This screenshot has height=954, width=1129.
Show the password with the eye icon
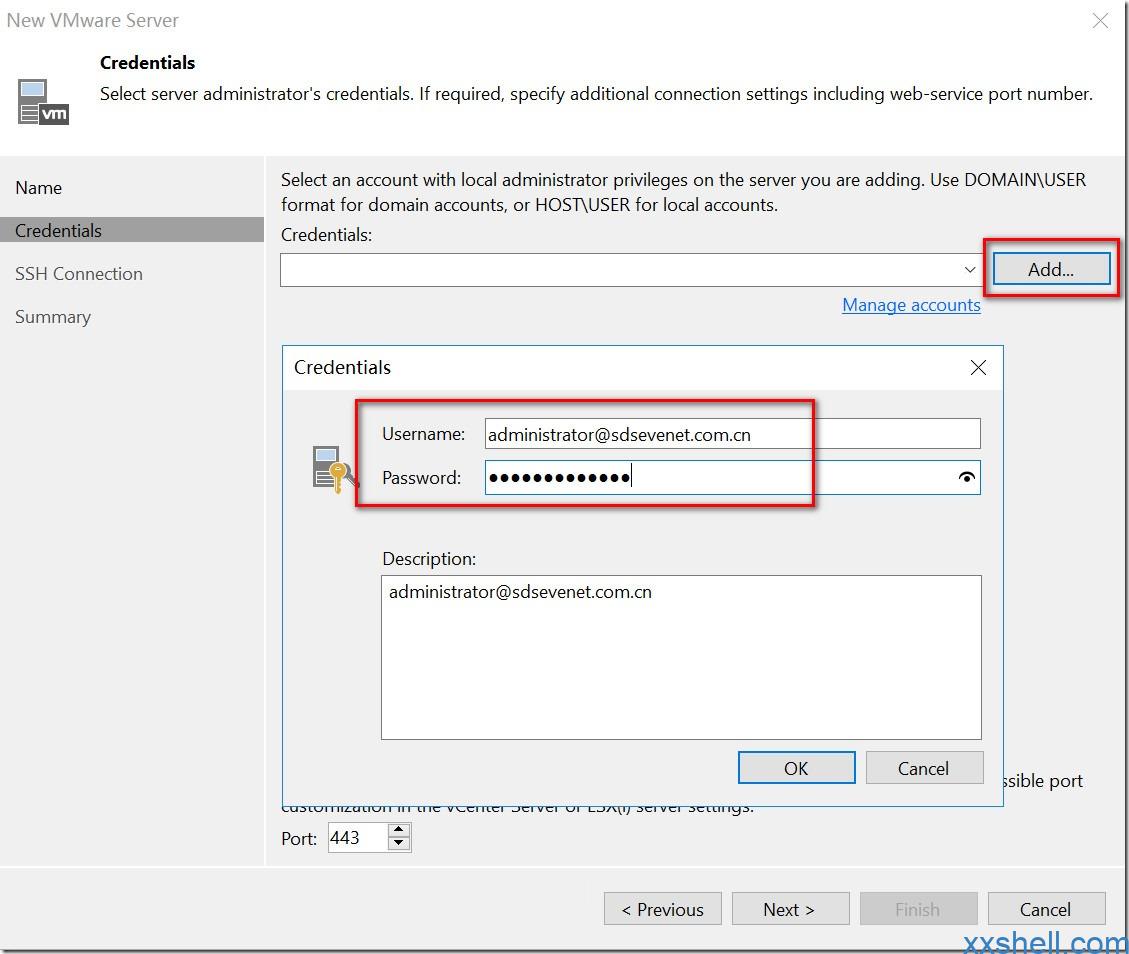[x=967, y=477]
